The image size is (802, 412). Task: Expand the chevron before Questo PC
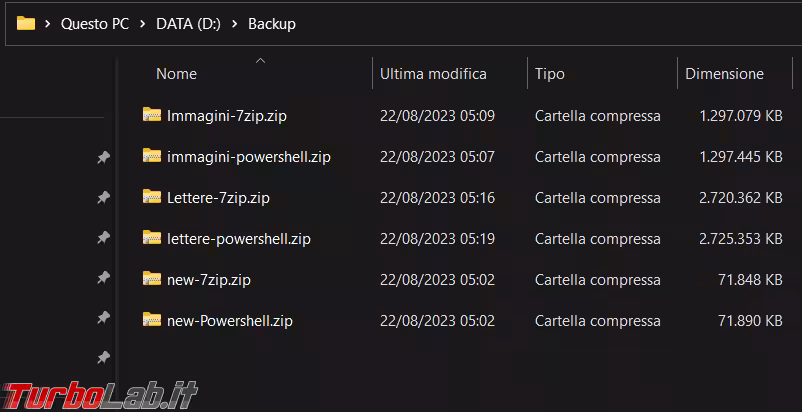coord(49,24)
